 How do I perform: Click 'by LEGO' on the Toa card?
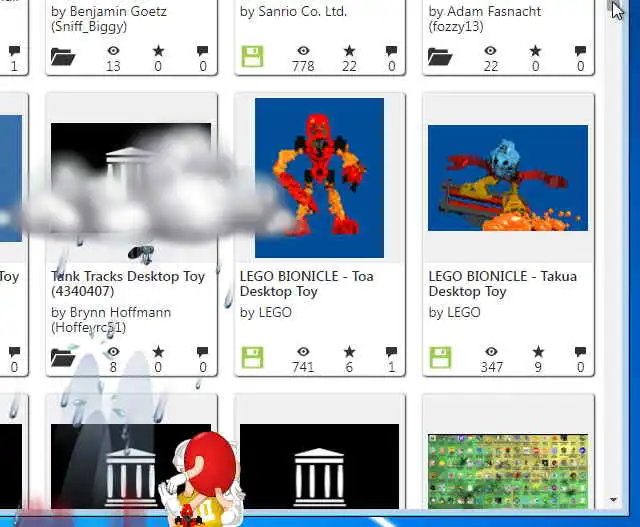click(266, 312)
